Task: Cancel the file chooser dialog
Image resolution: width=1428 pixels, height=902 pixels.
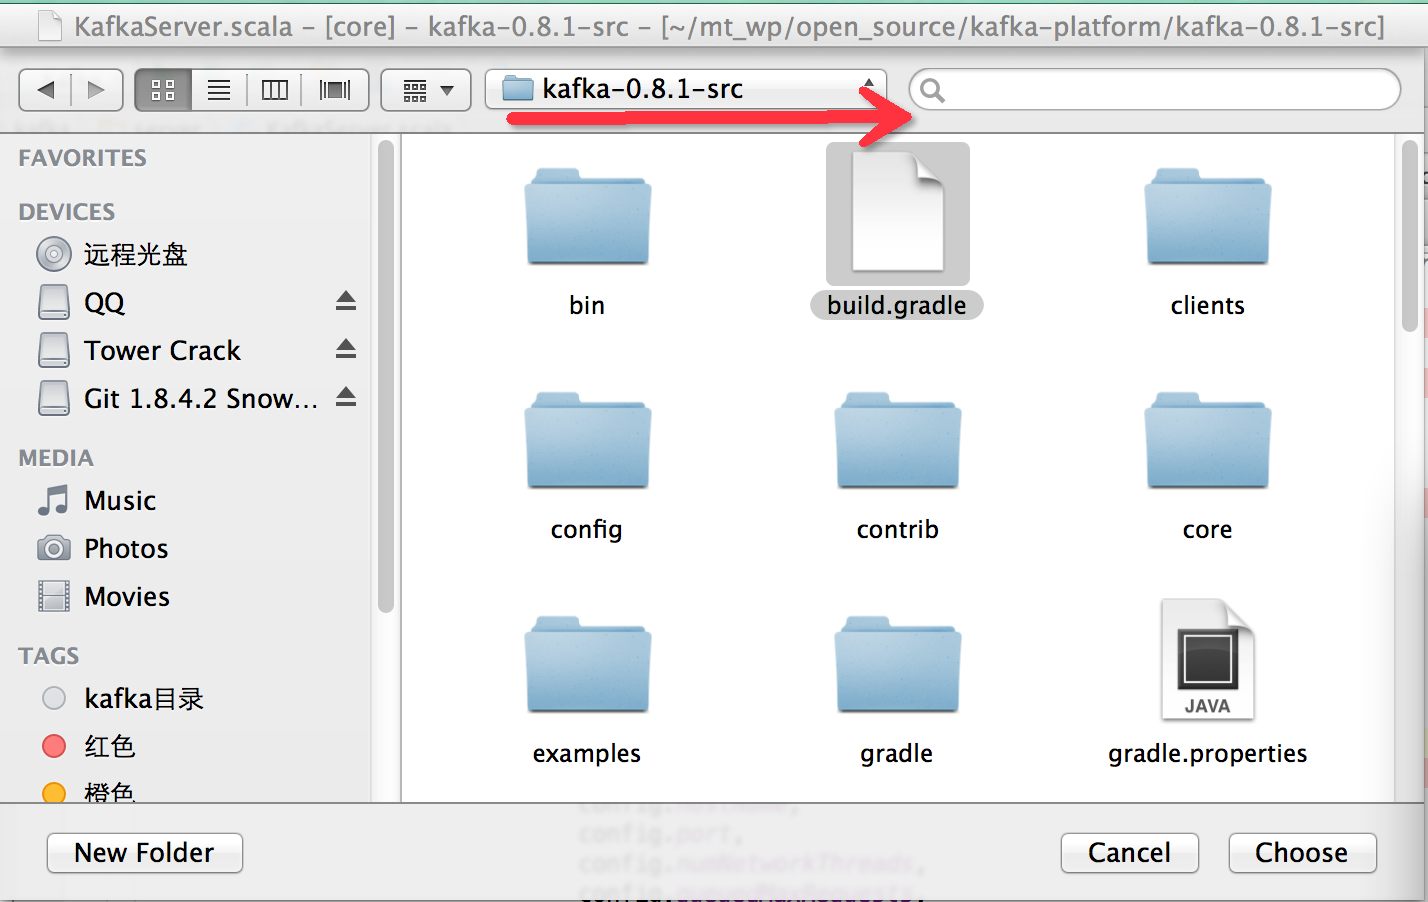Action: click(x=1129, y=853)
